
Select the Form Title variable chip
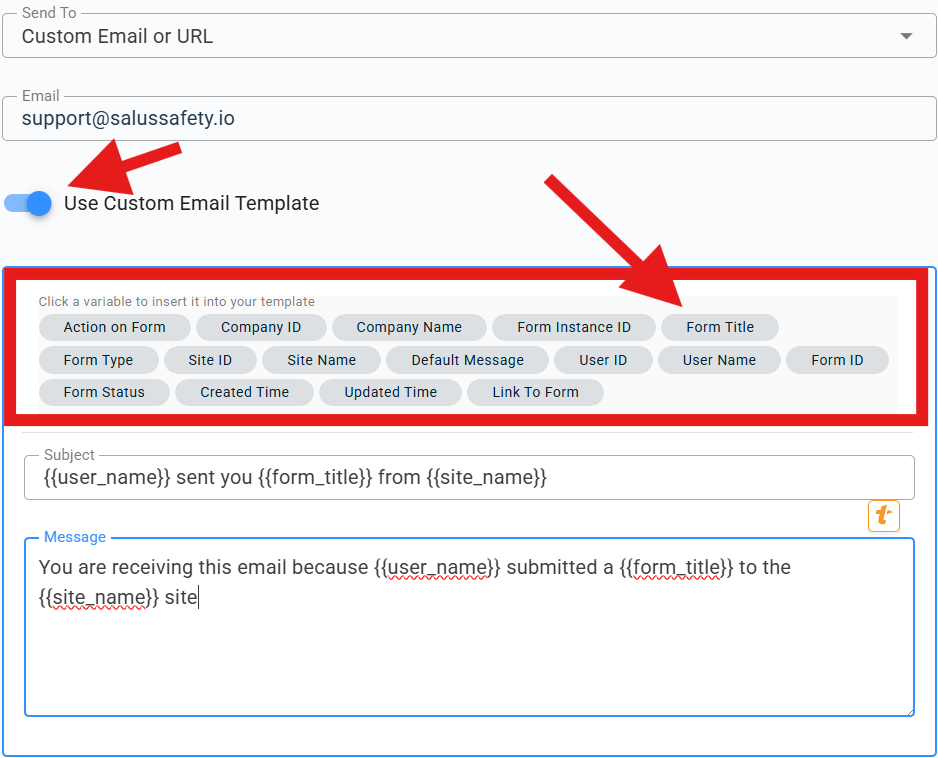pyautogui.click(x=720, y=327)
